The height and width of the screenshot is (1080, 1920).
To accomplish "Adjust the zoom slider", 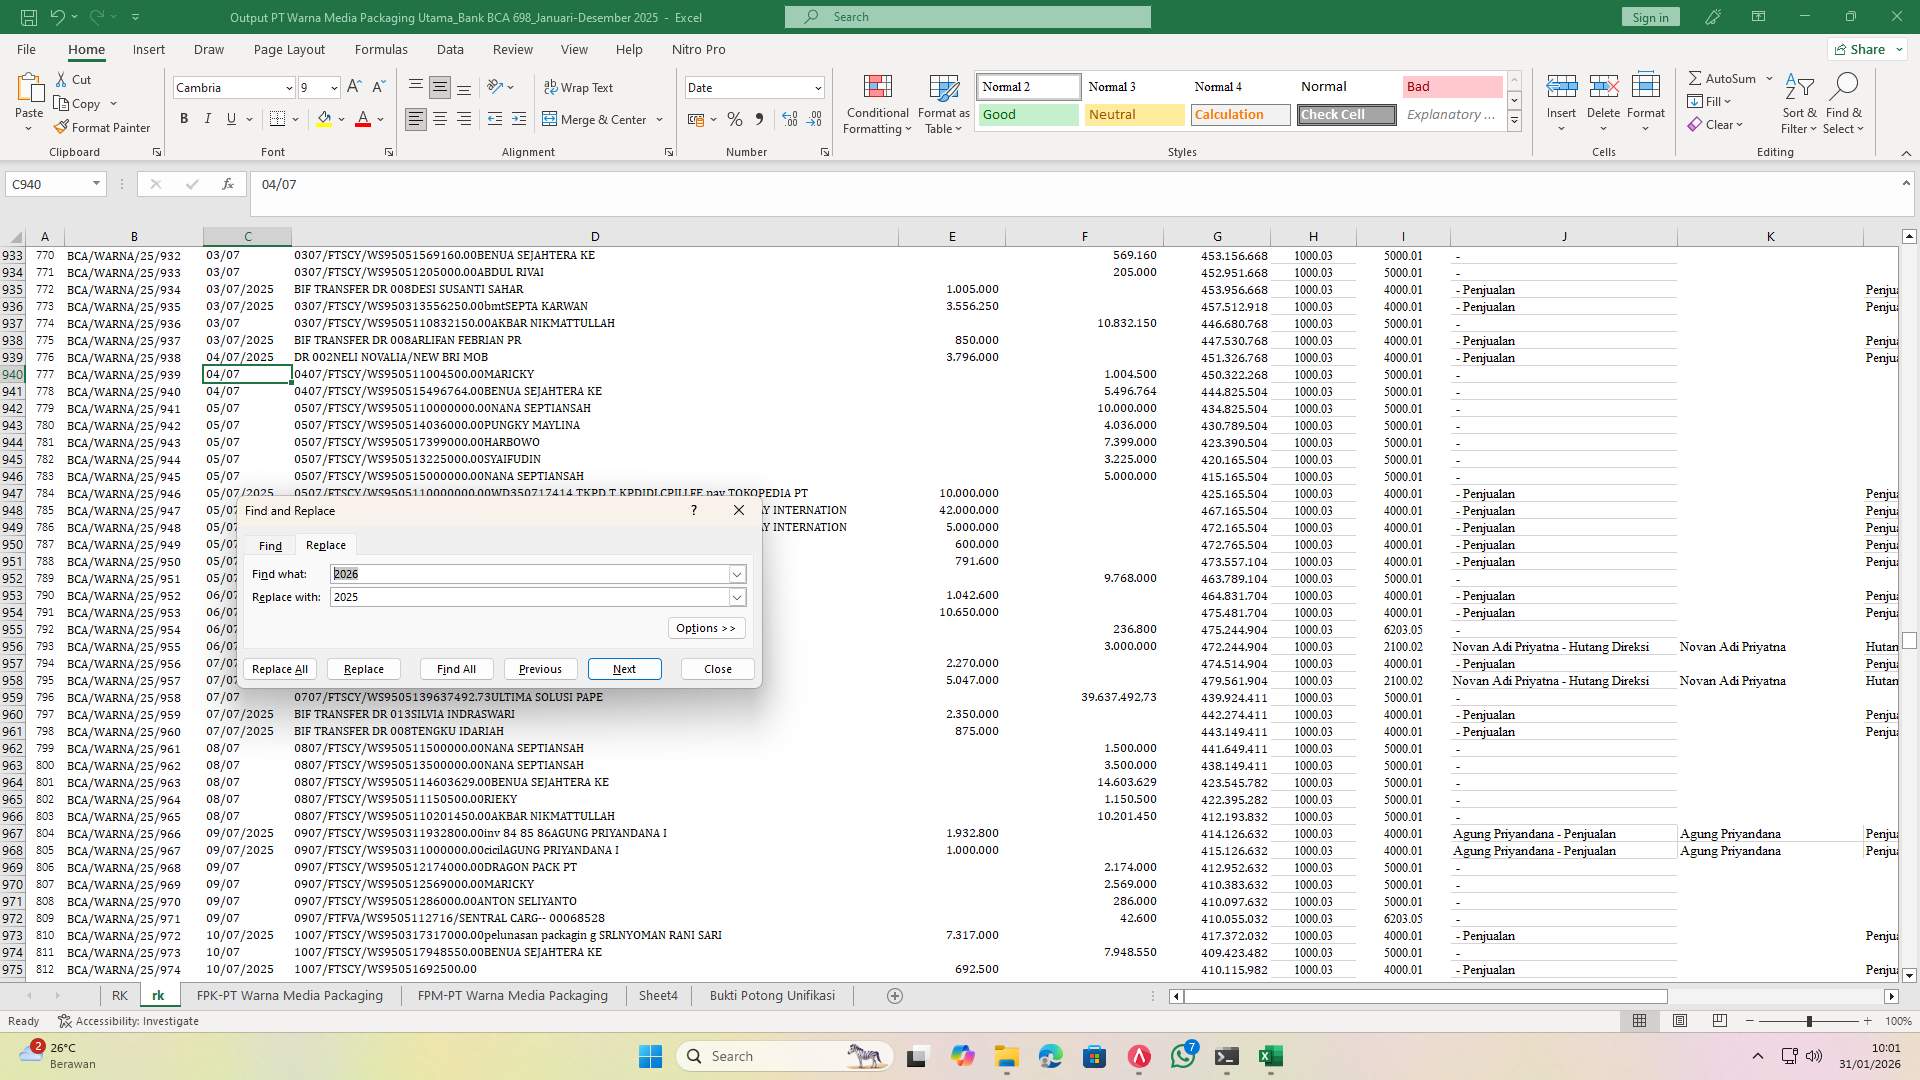I will 1809,1021.
